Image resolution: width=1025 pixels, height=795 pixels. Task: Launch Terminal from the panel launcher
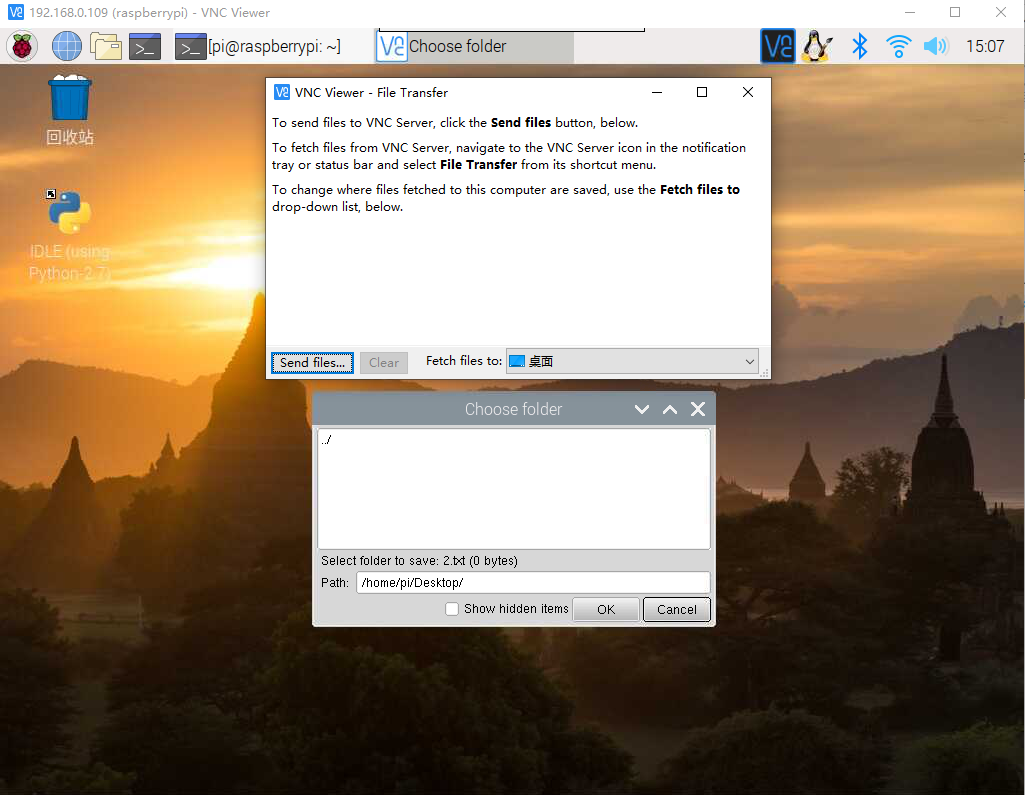tap(145, 46)
